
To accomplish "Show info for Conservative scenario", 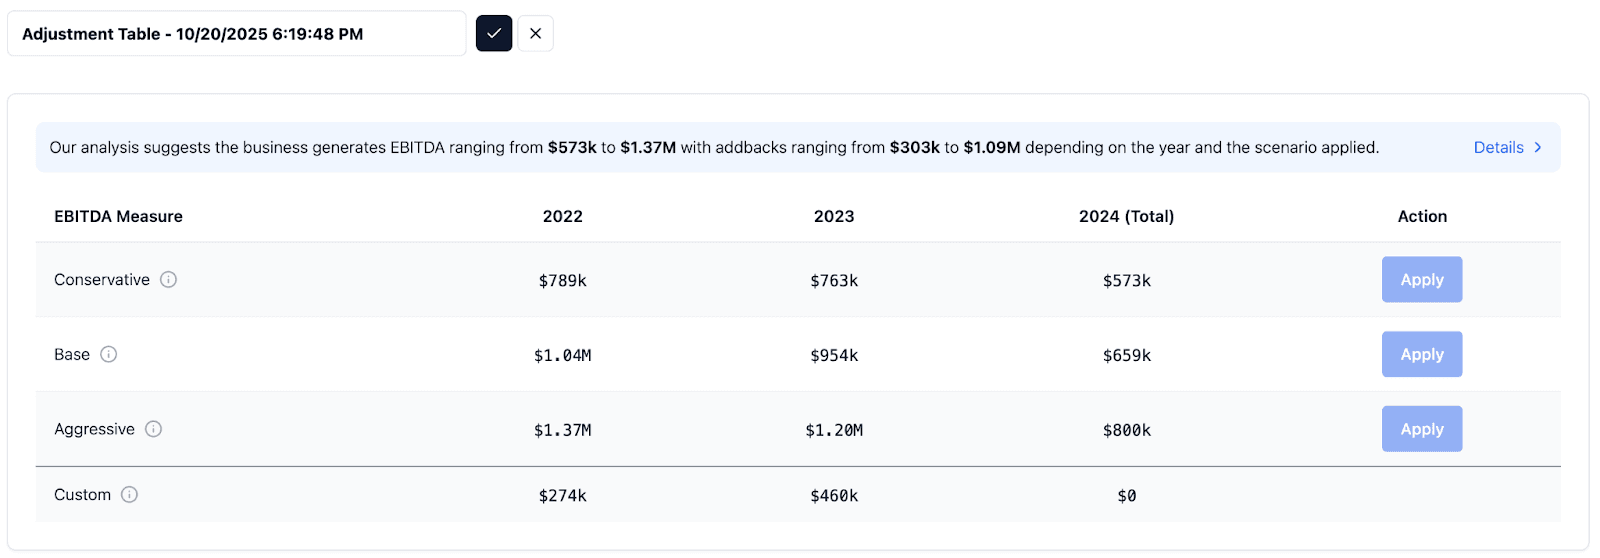I will [x=168, y=279].
